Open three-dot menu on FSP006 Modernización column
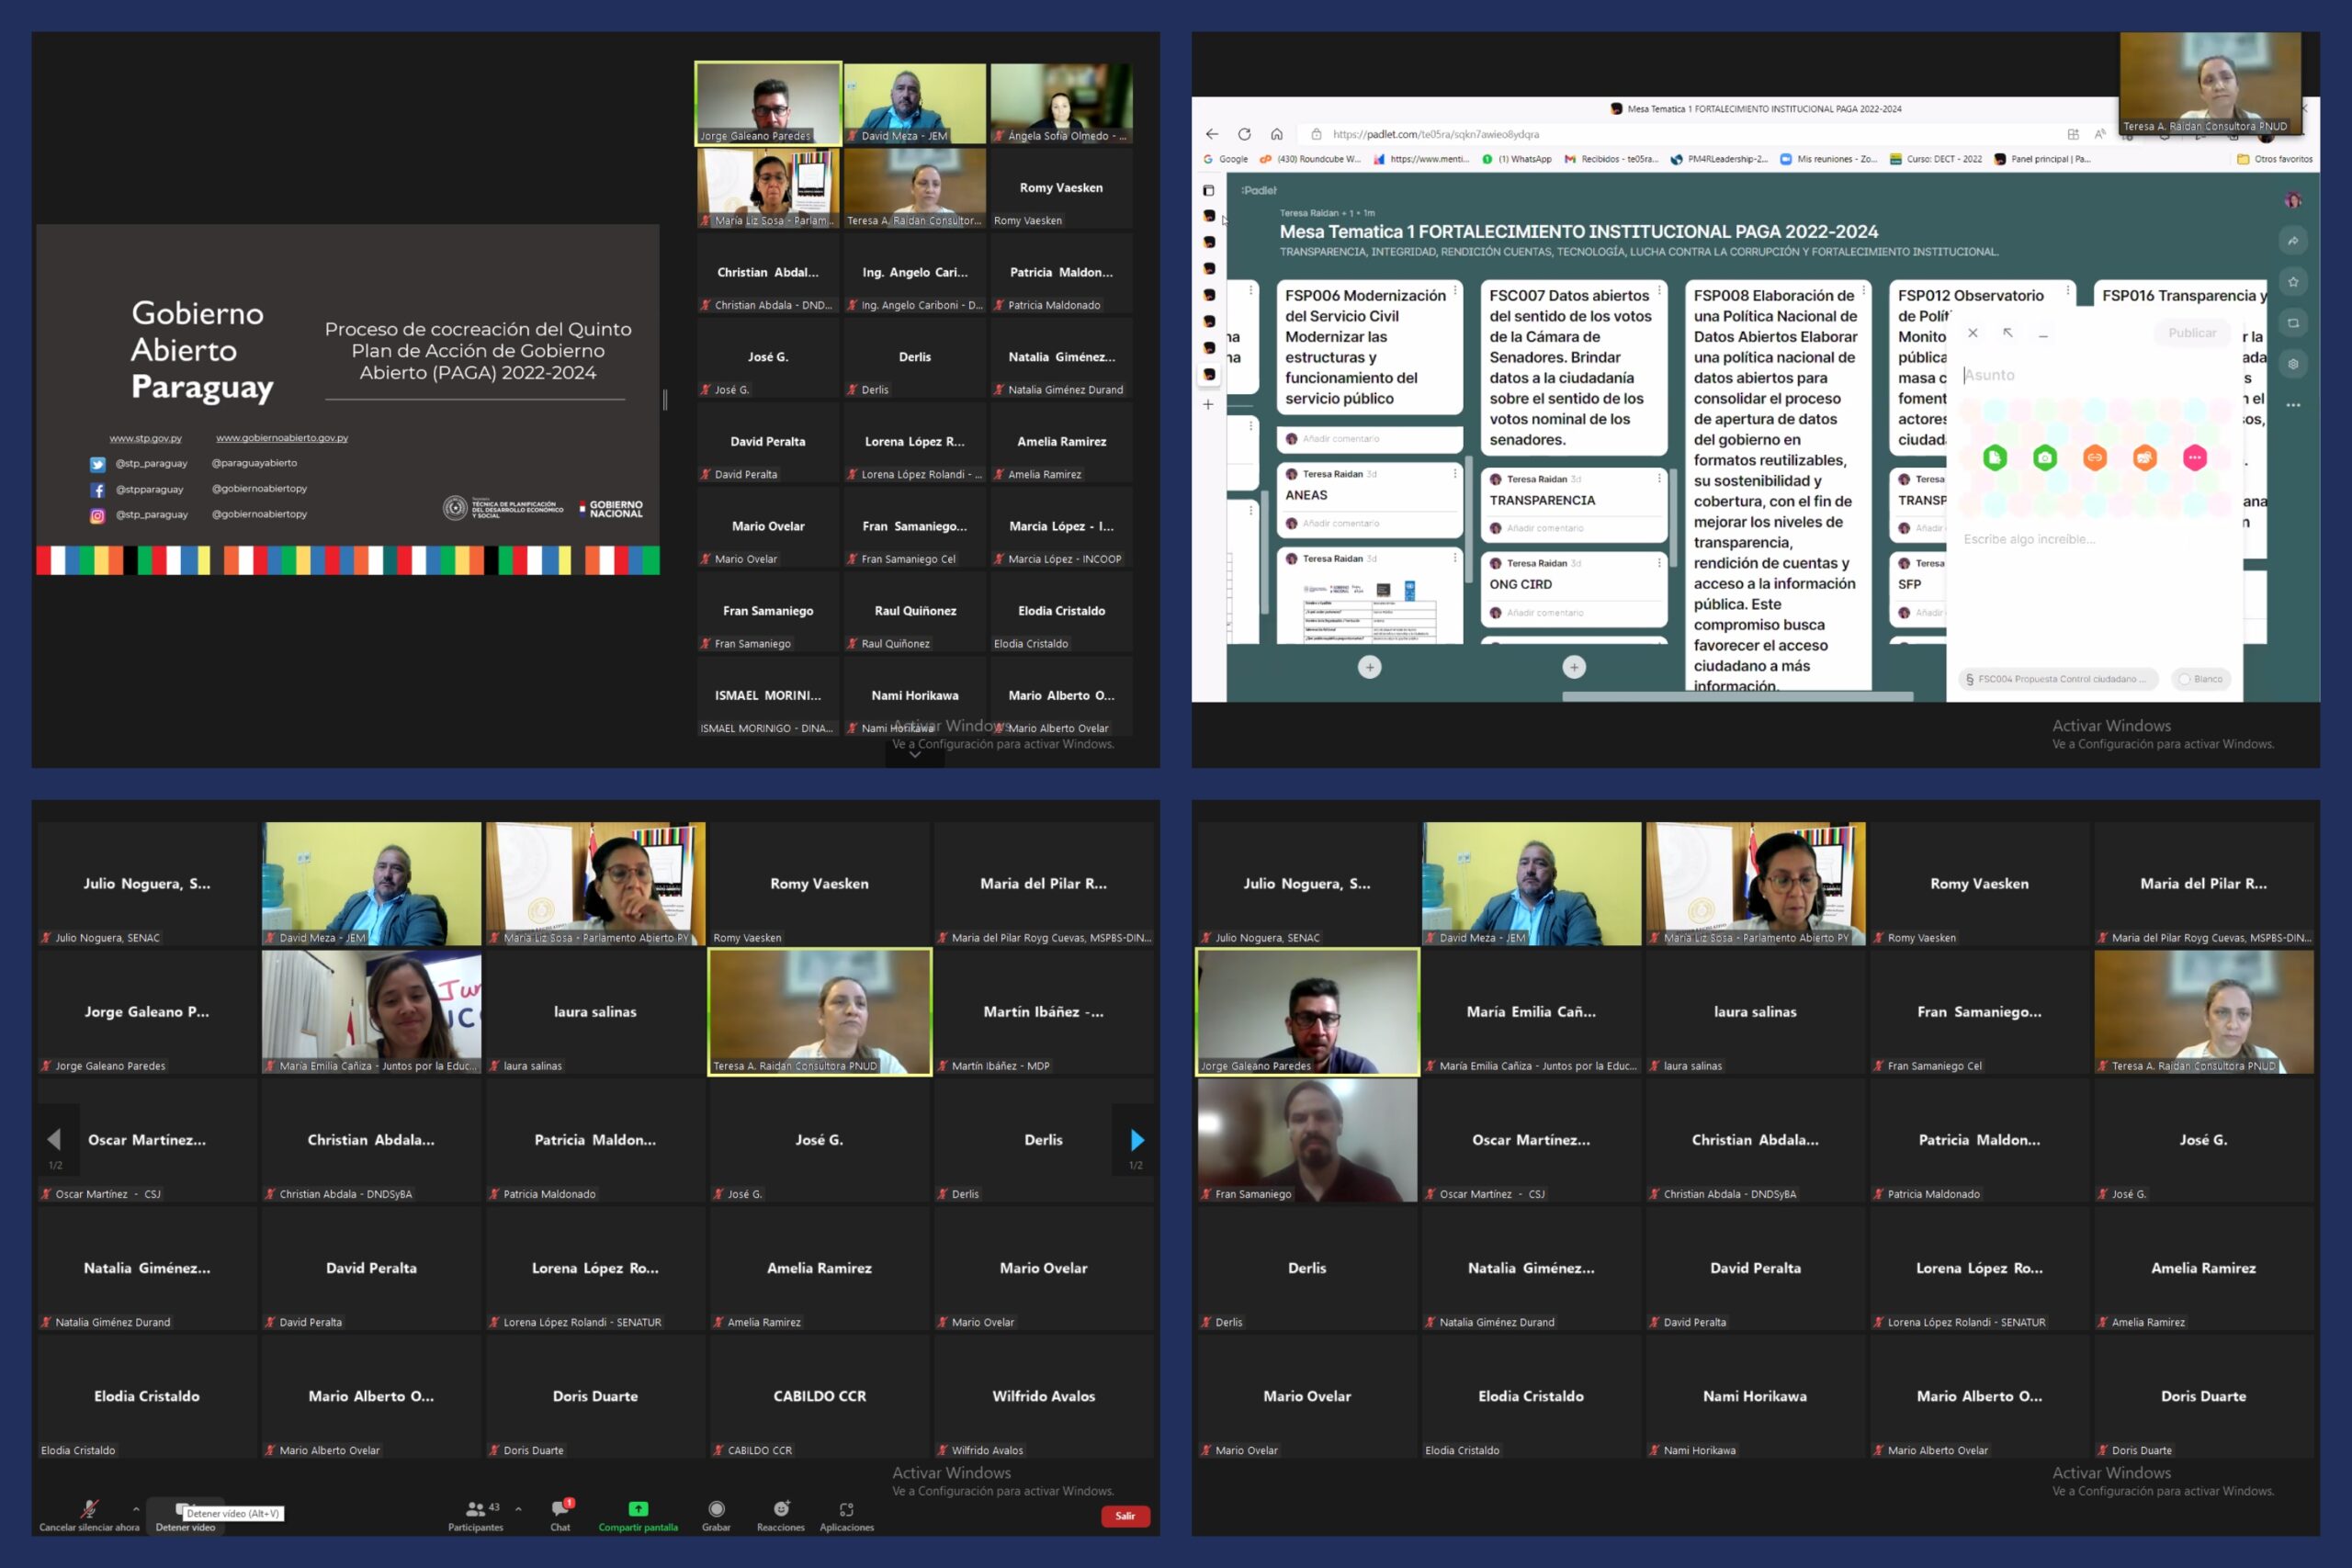 point(1455,292)
